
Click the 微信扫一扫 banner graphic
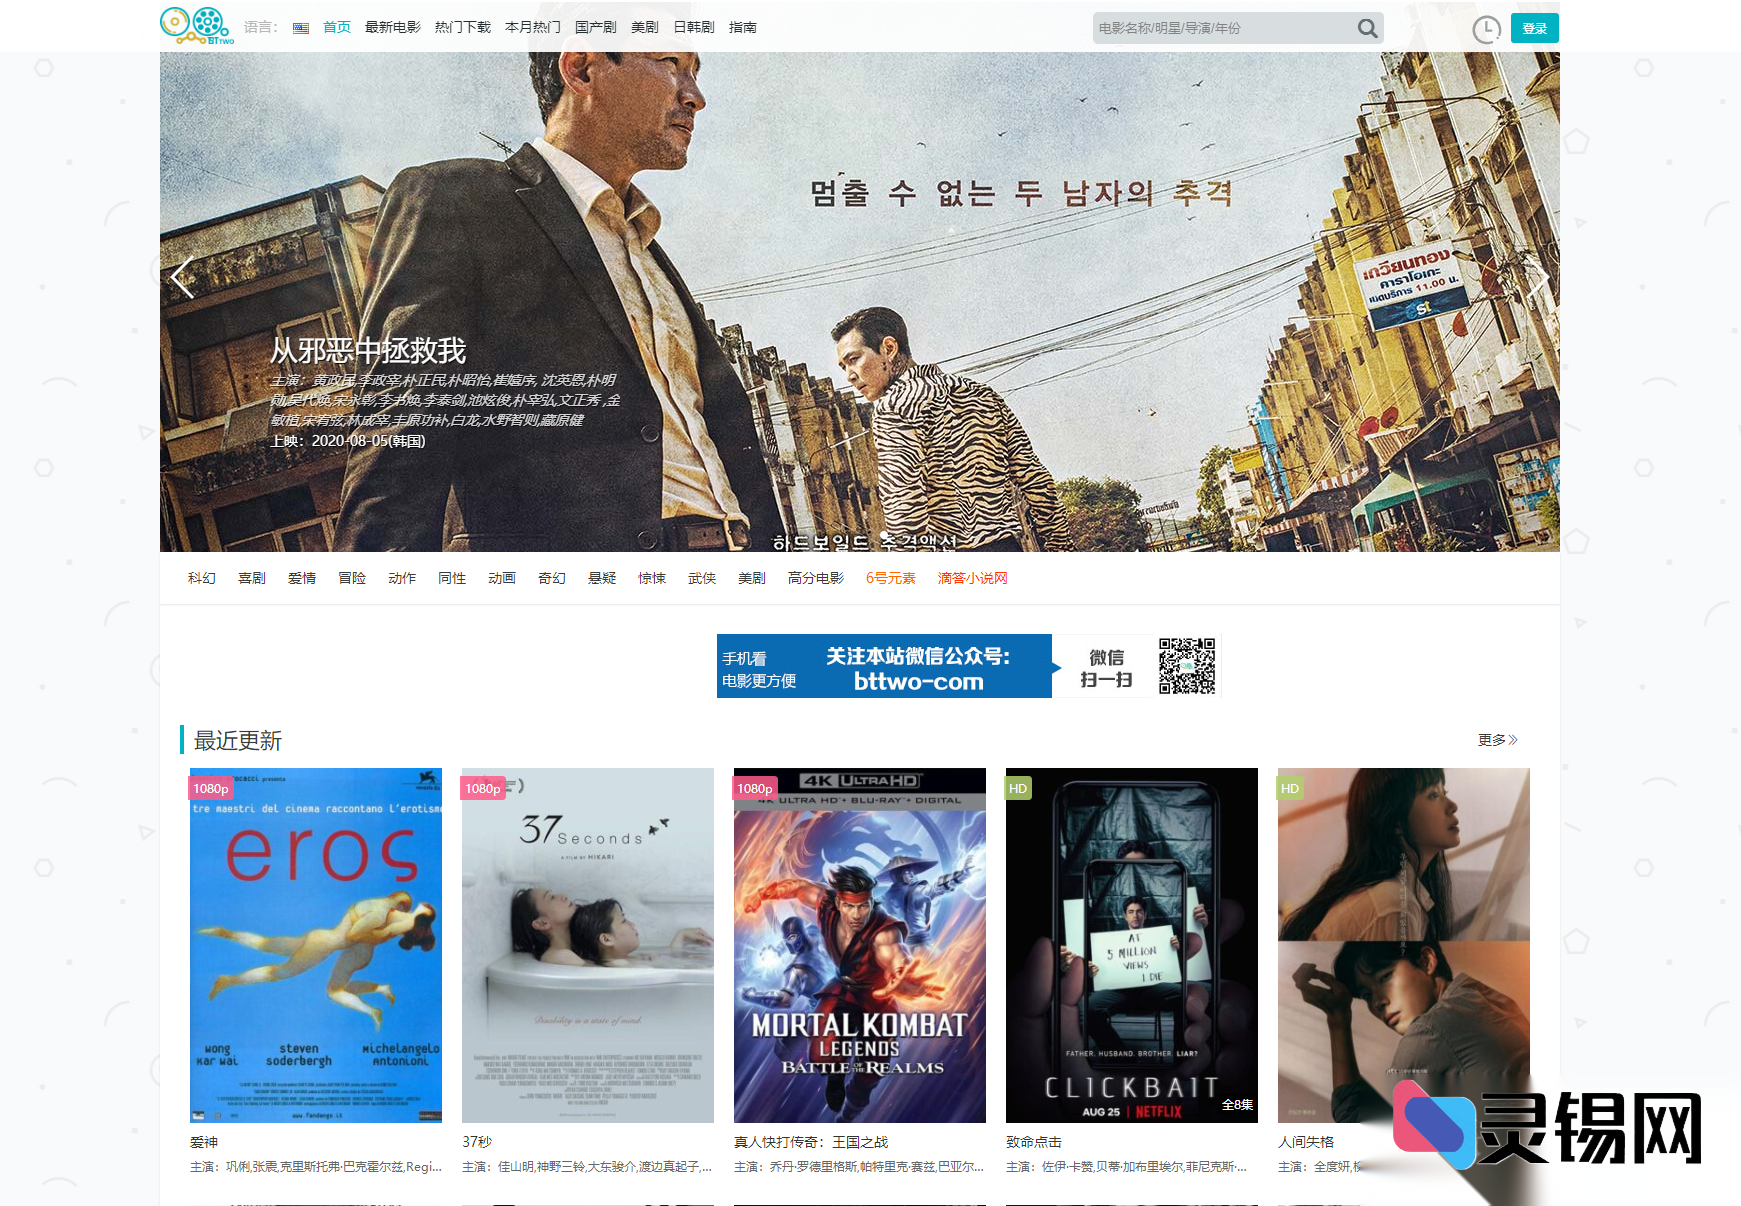[1106, 665]
